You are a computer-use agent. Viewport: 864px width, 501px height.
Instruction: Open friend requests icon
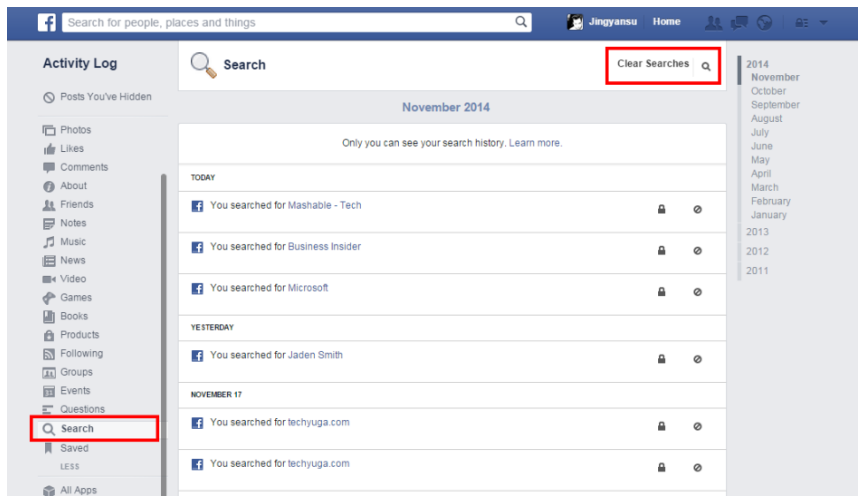pyautogui.click(x=713, y=23)
